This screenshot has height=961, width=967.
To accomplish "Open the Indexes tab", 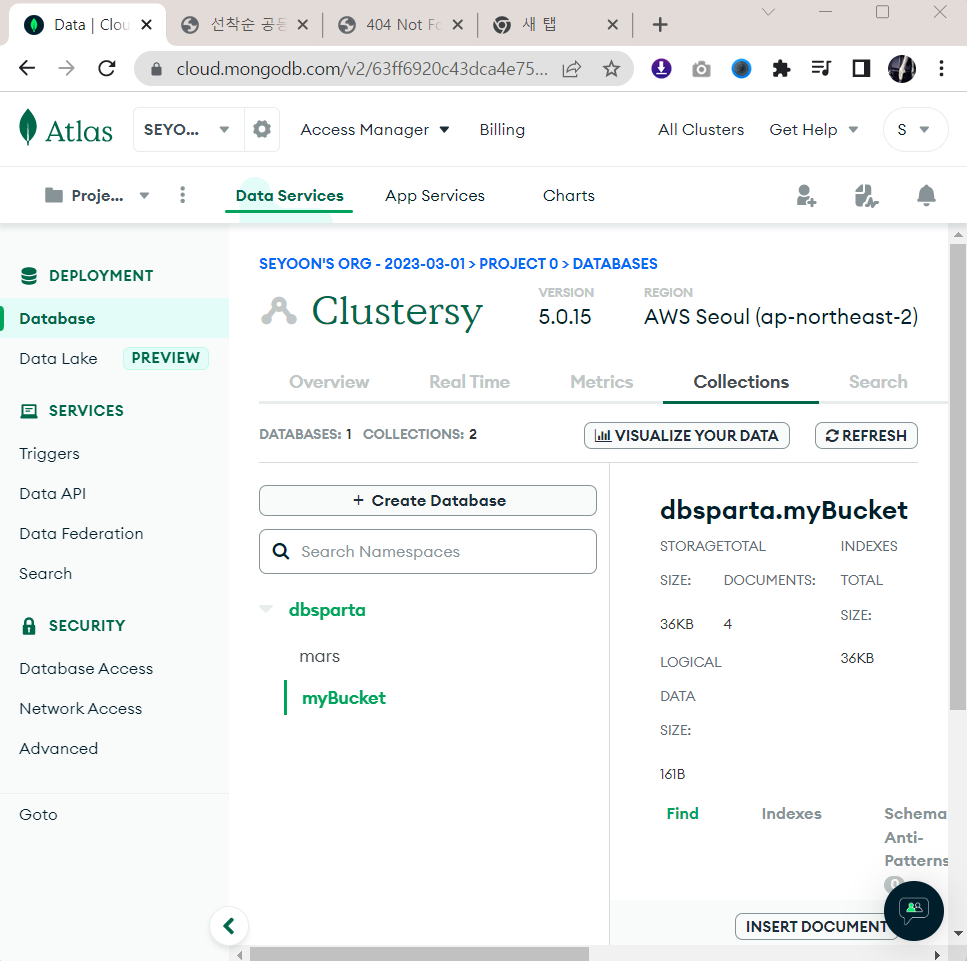I will pyautogui.click(x=791, y=814).
